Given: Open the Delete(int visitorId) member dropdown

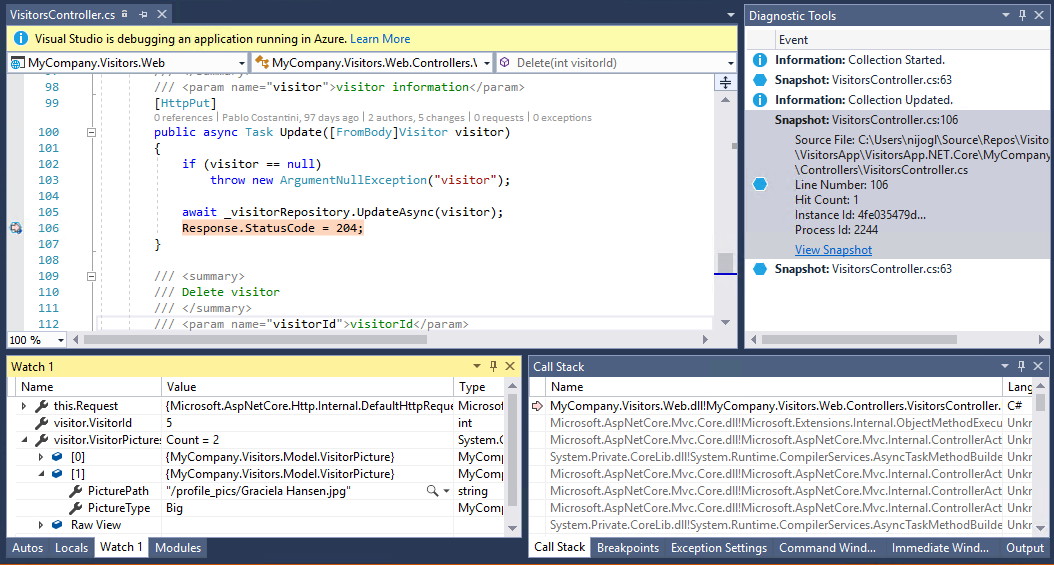Looking at the screenshot, I should pyautogui.click(x=730, y=63).
